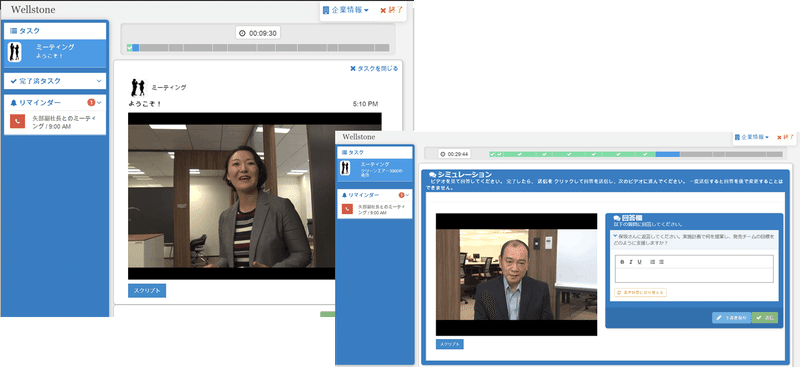Select the タスク header in back window
This screenshot has height=367, width=800.
55,31
